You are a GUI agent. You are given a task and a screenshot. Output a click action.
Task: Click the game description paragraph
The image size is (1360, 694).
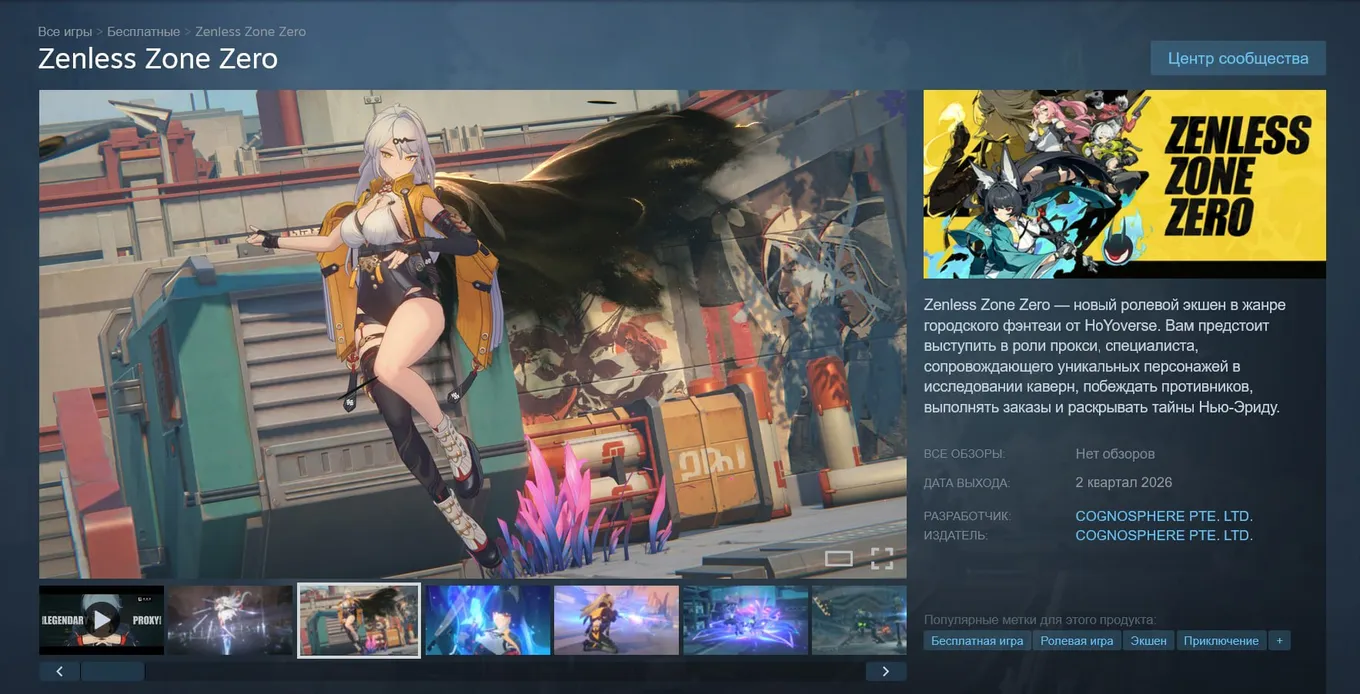click(x=1105, y=356)
